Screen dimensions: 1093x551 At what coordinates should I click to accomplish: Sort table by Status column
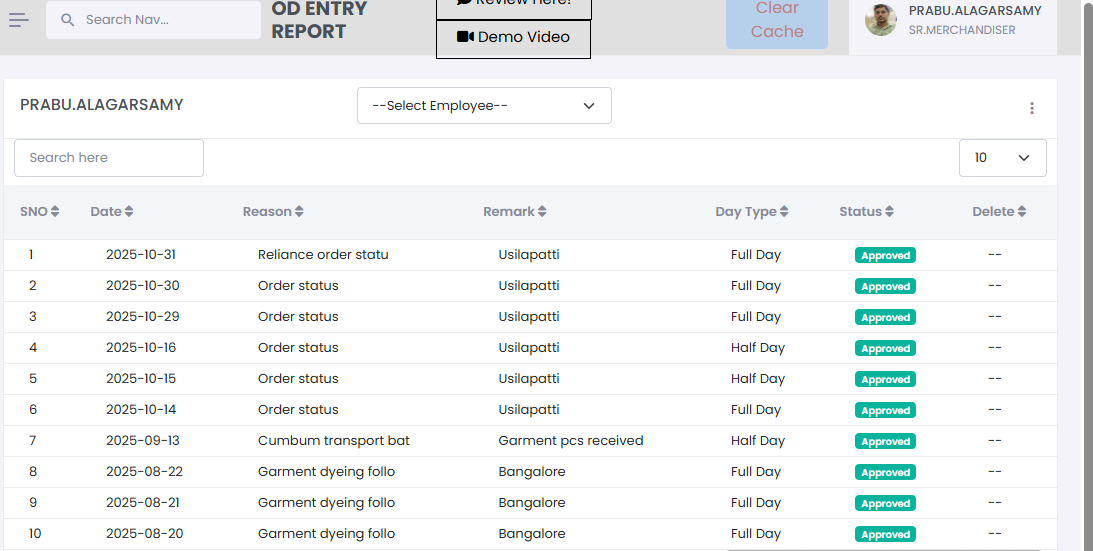pos(866,212)
